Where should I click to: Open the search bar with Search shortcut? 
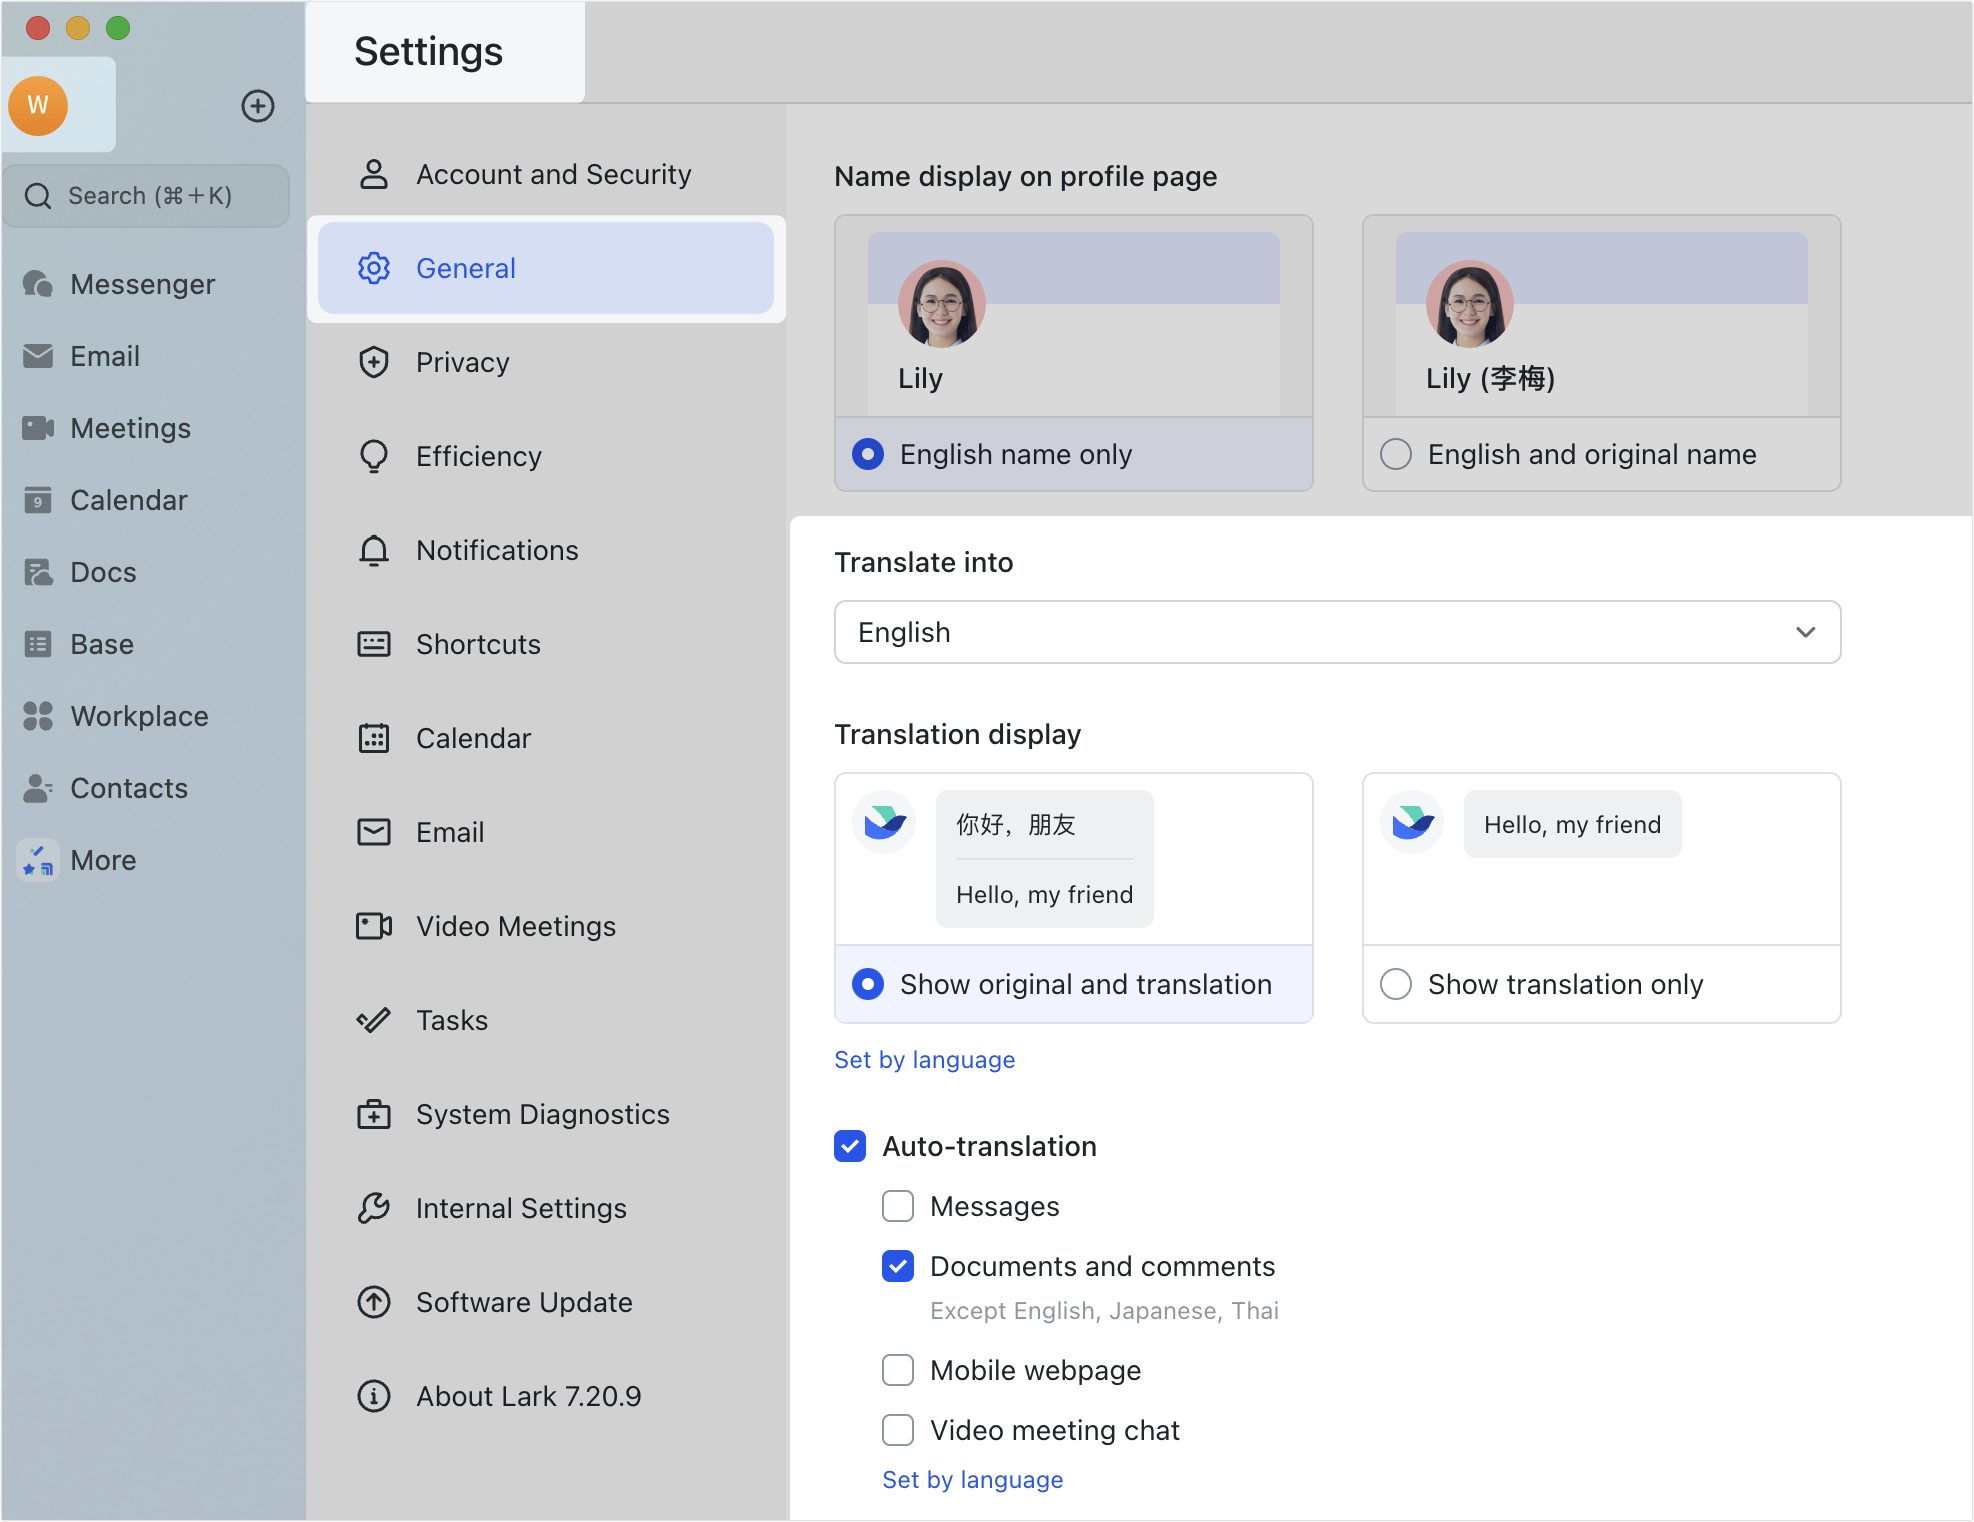tap(146, 195)
